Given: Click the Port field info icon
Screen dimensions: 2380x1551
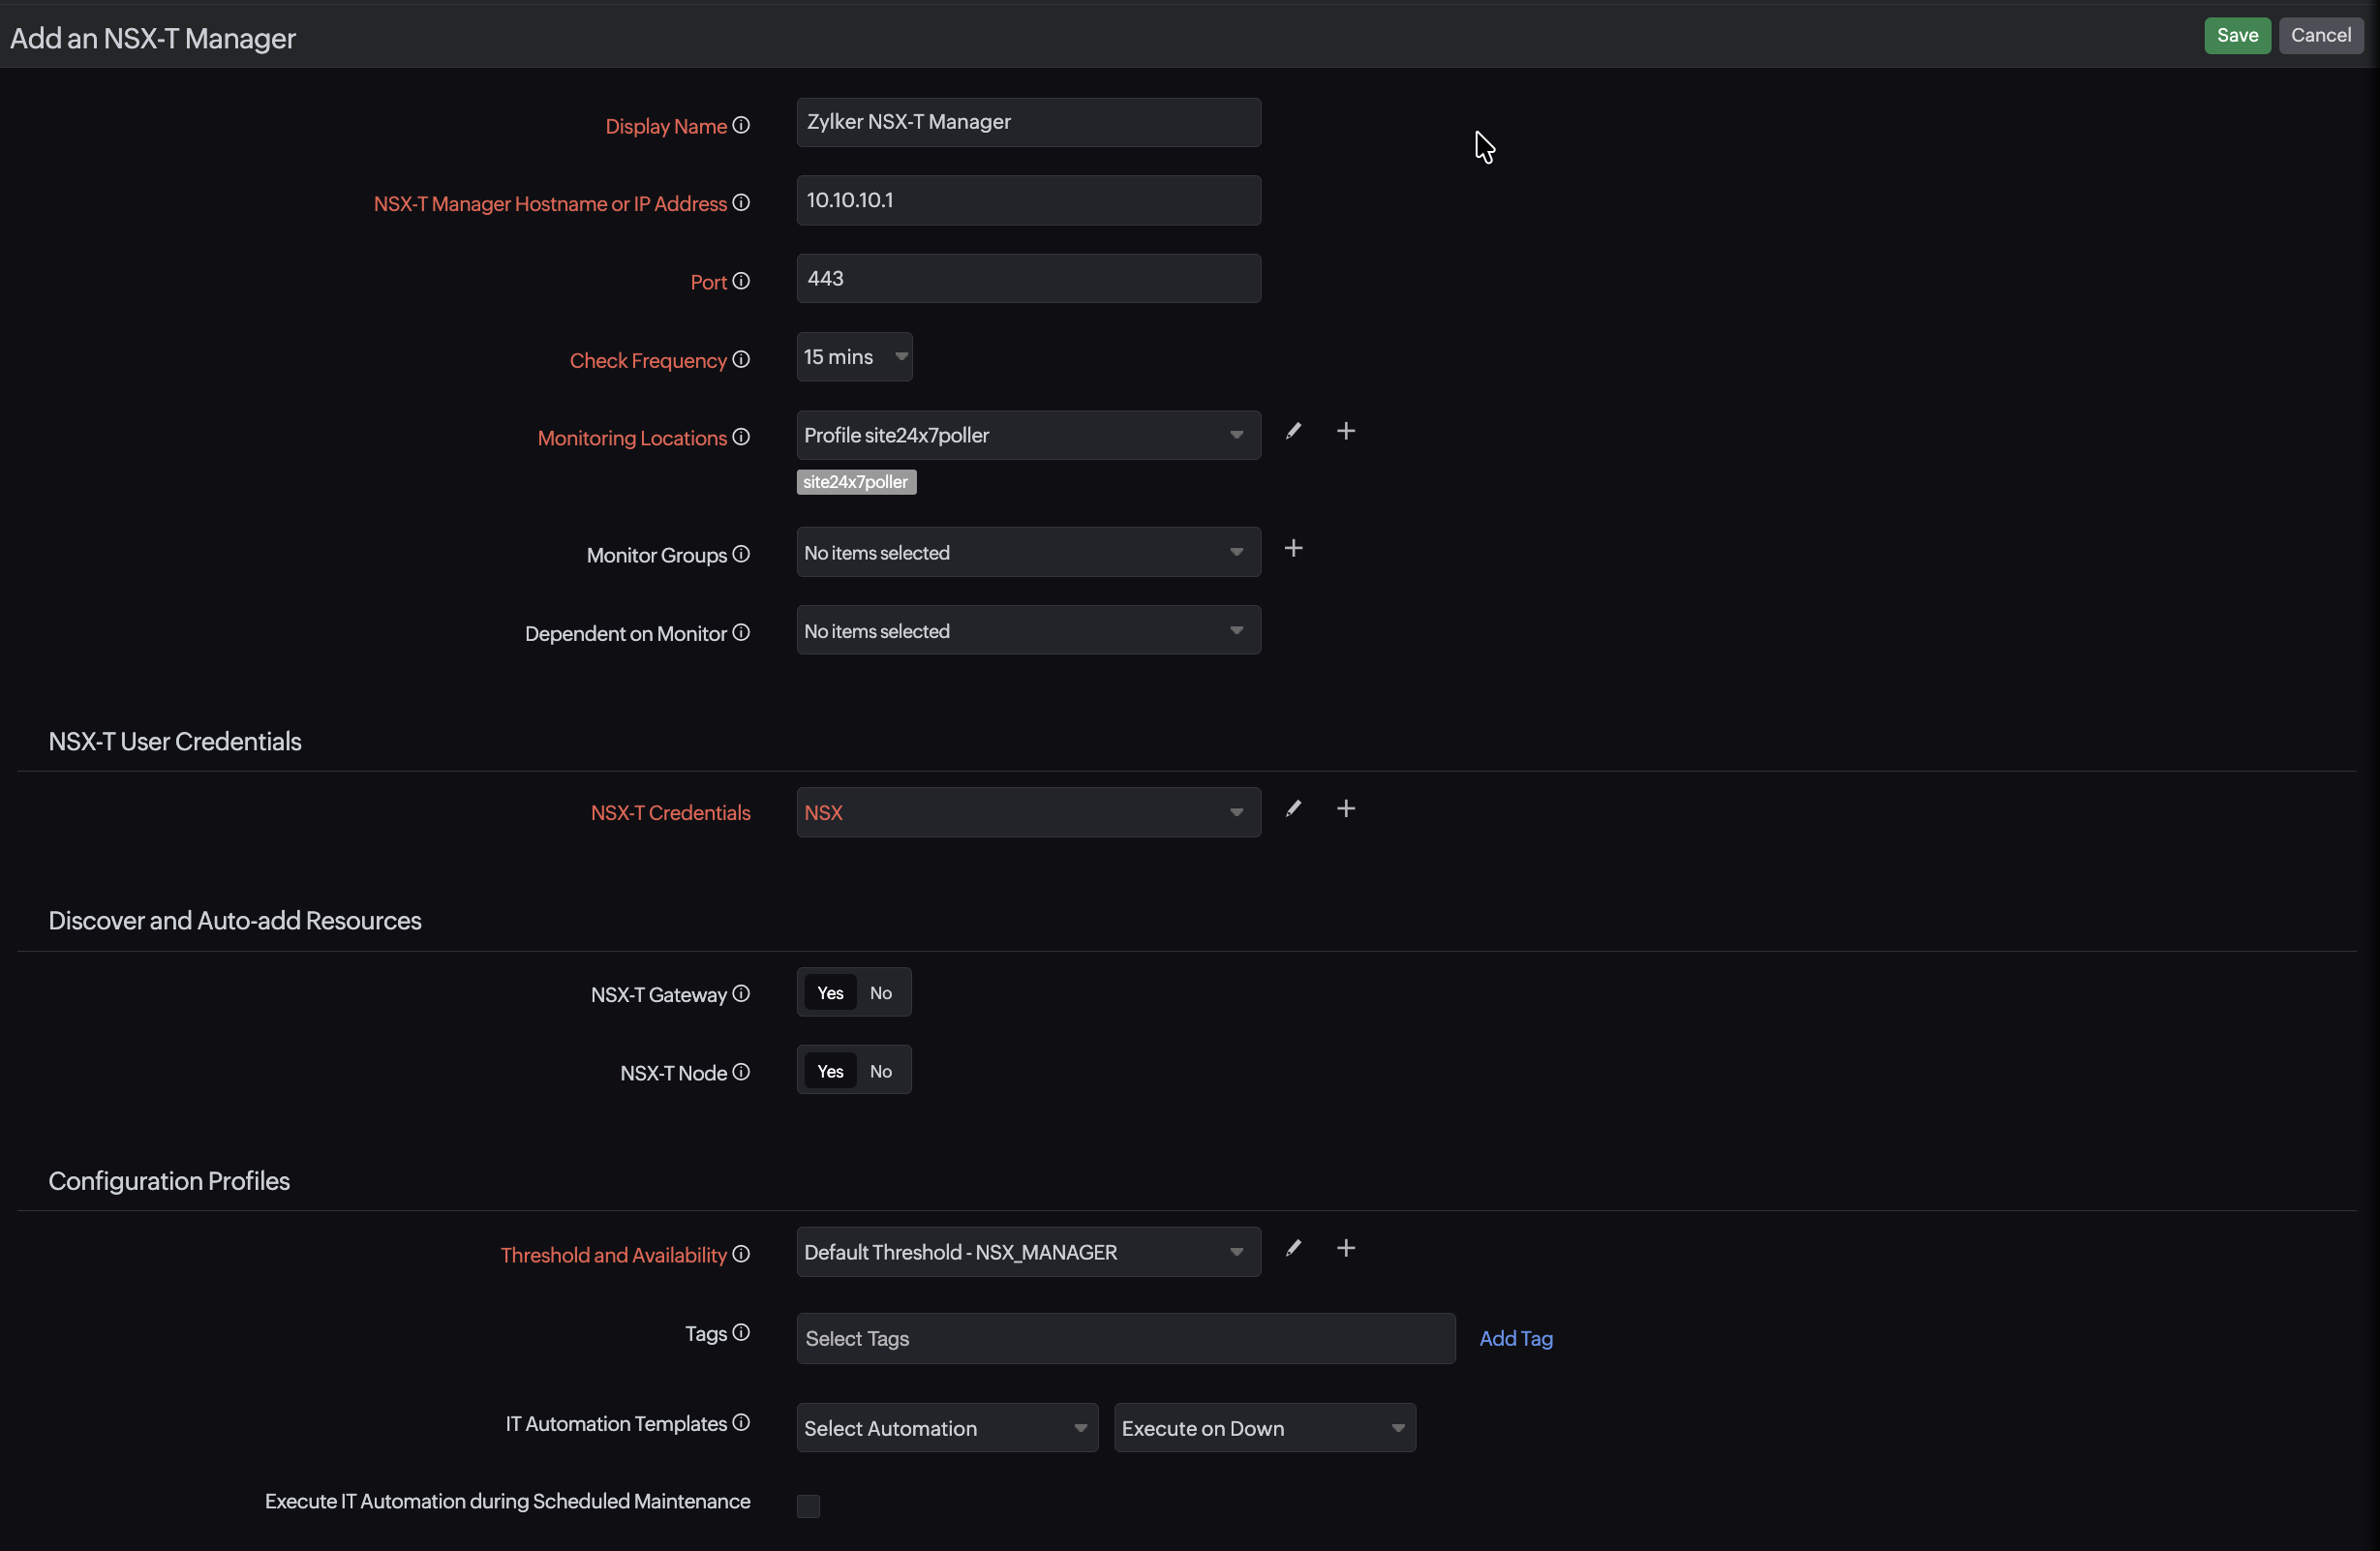Looking at the screenshot, I should pos(740,281).
